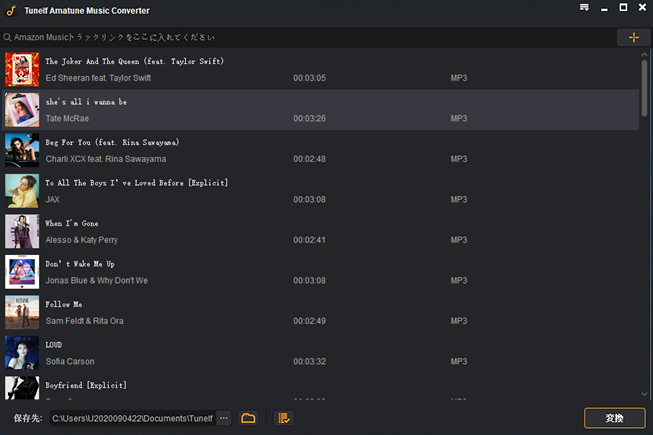Open the menu icon in the title bar
This screenshot has width=653, height=435.
(584, 7)
